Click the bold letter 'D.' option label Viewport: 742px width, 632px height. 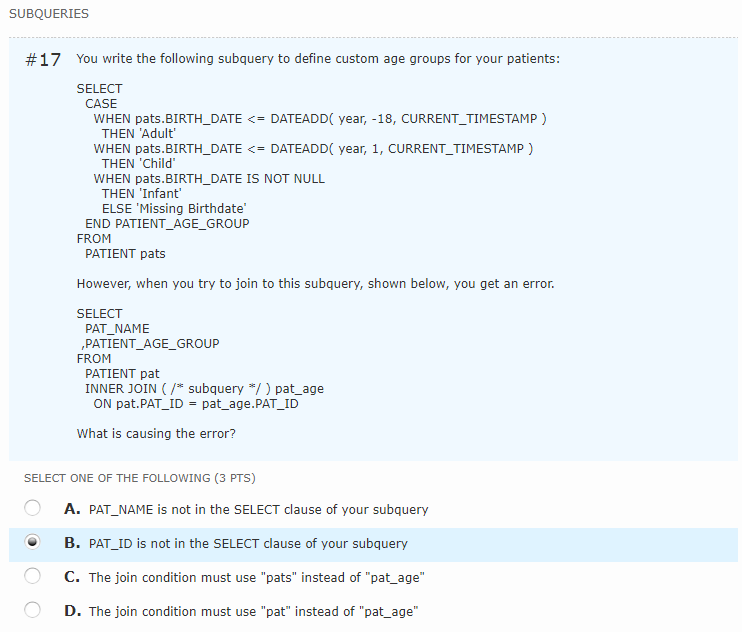[73, 611]
